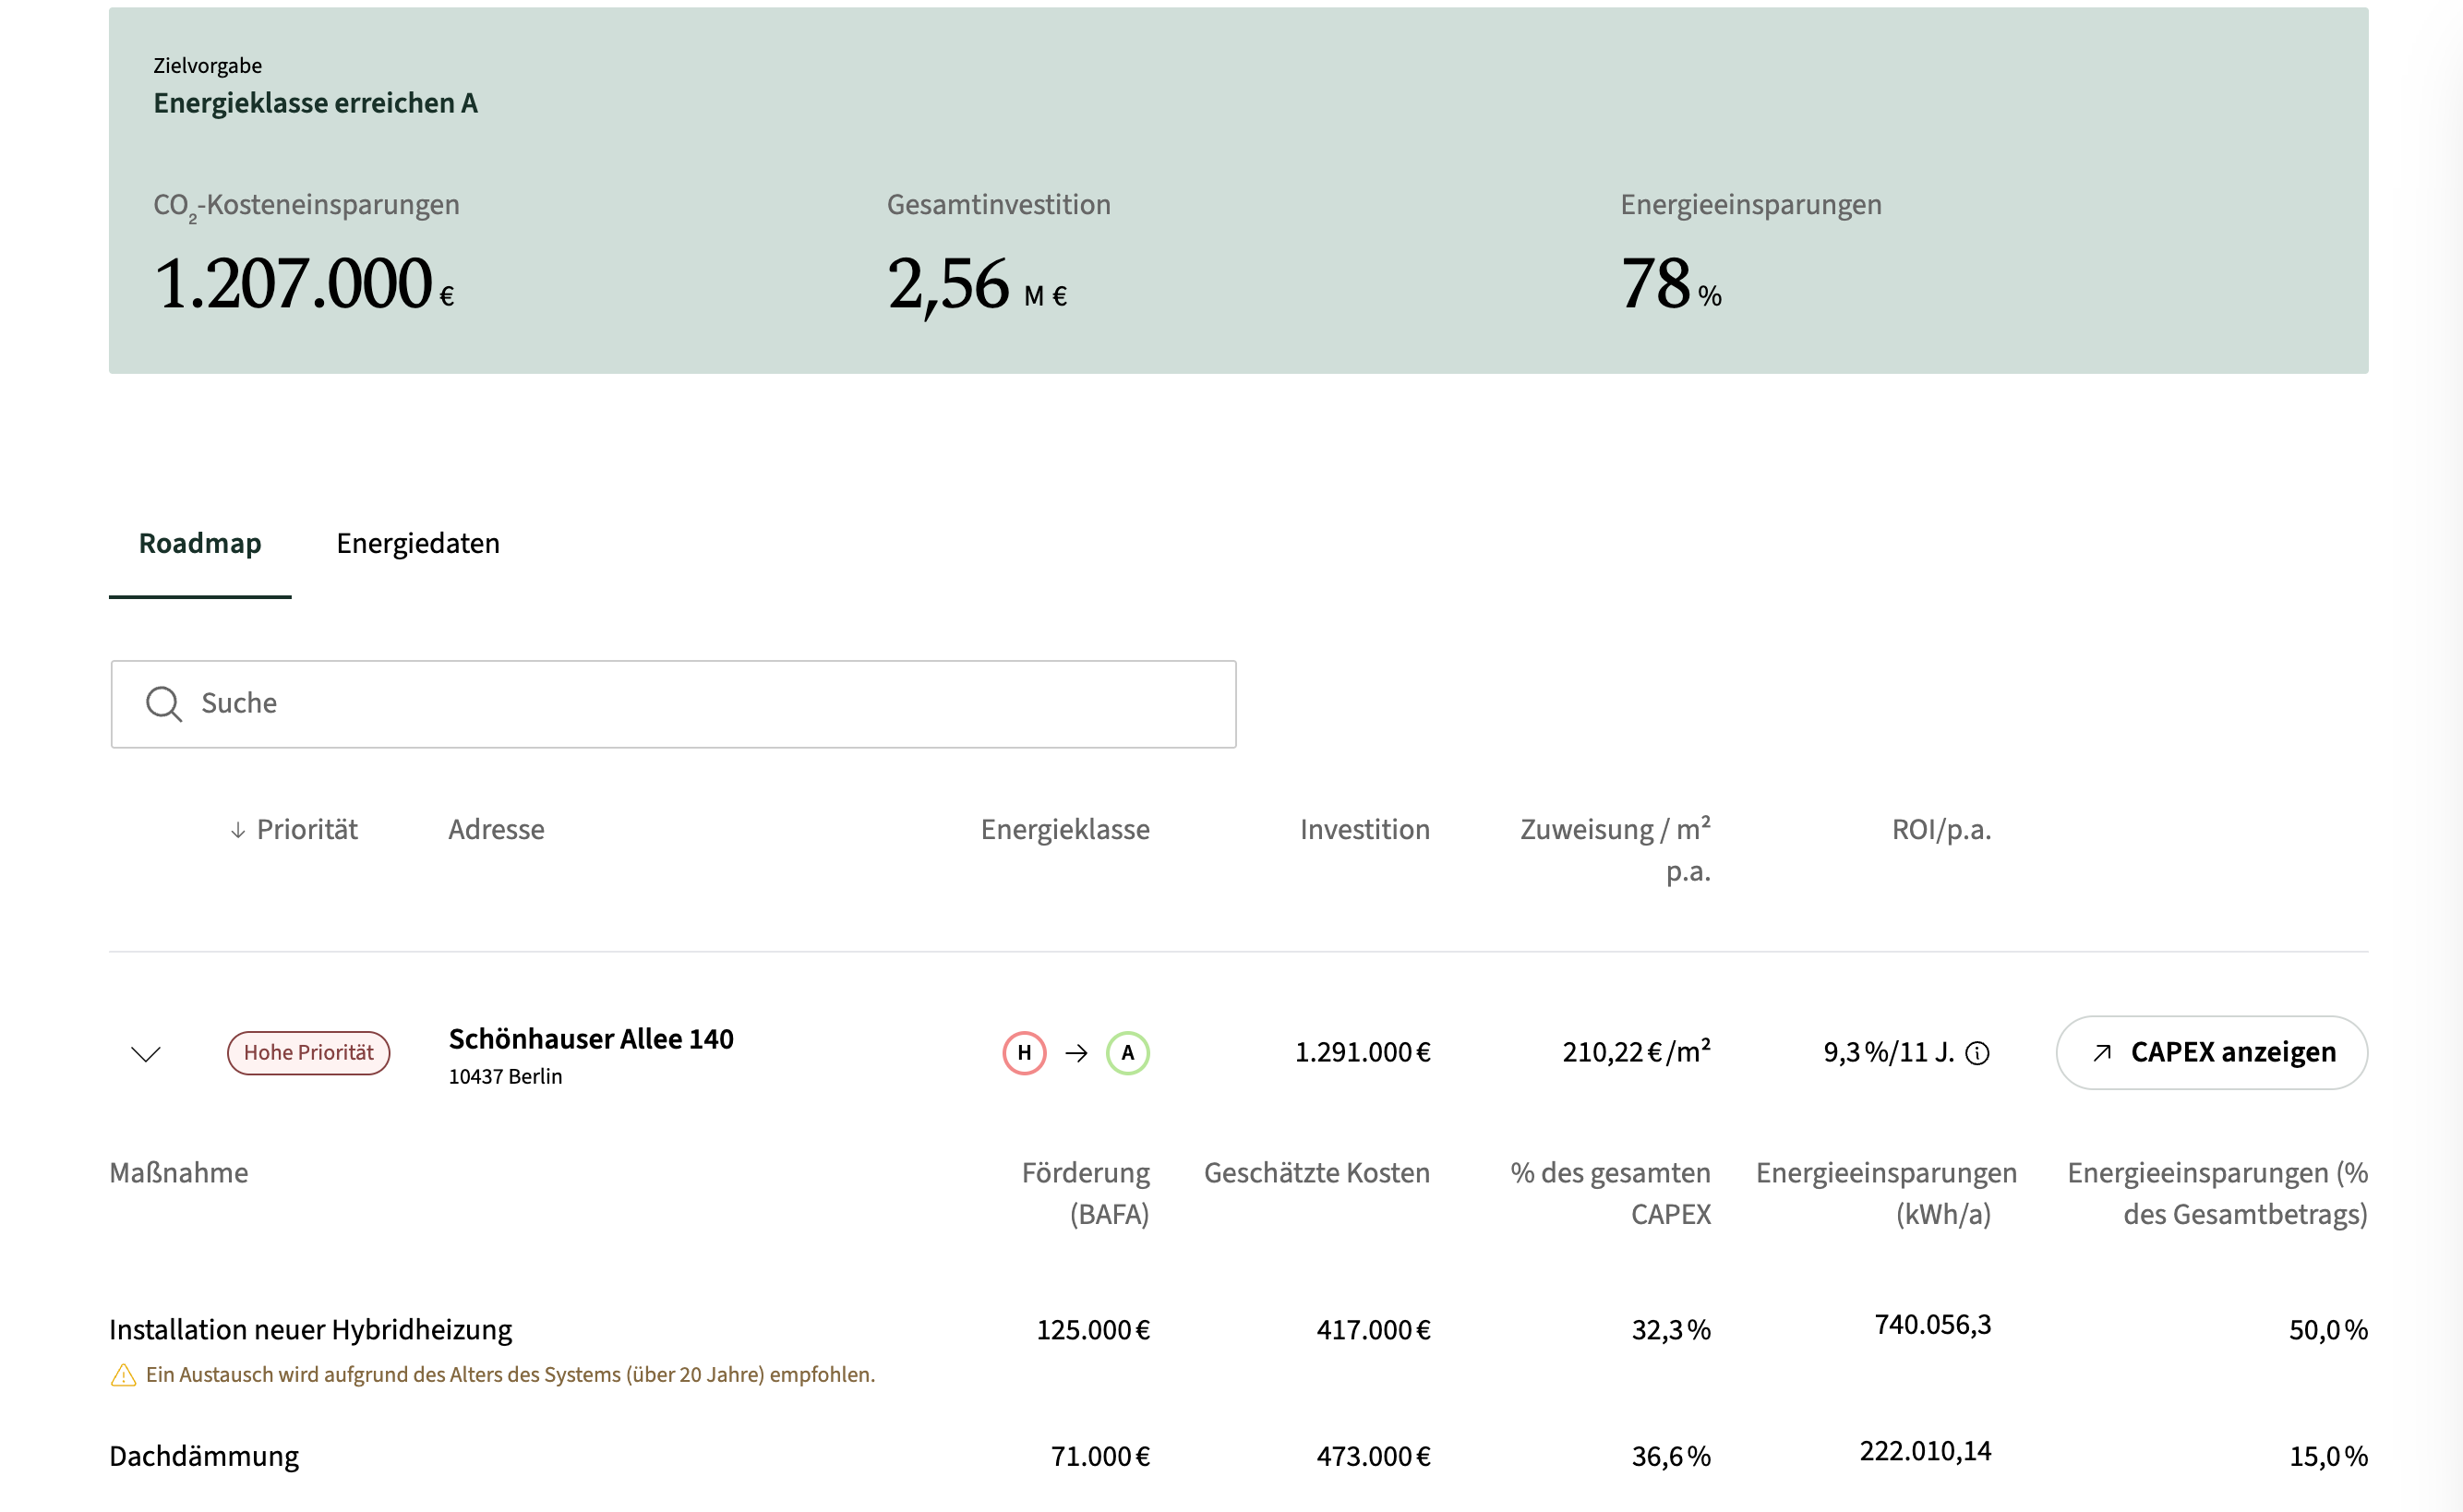Click the ROI/p.a. column header
2463x1512 pixels.
(1941, 830)
